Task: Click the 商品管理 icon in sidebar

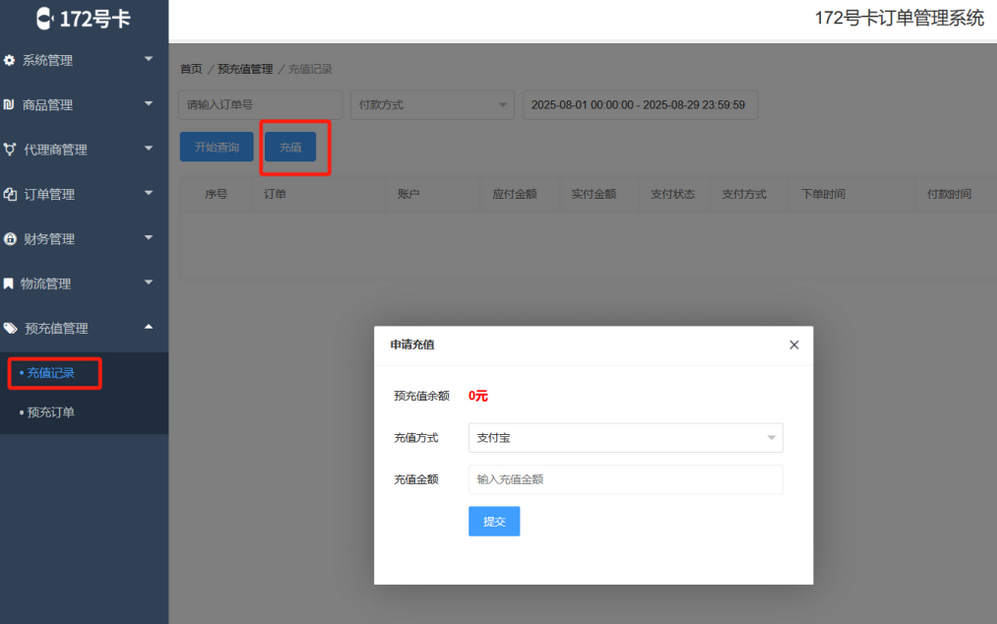Action: (12, 104)
